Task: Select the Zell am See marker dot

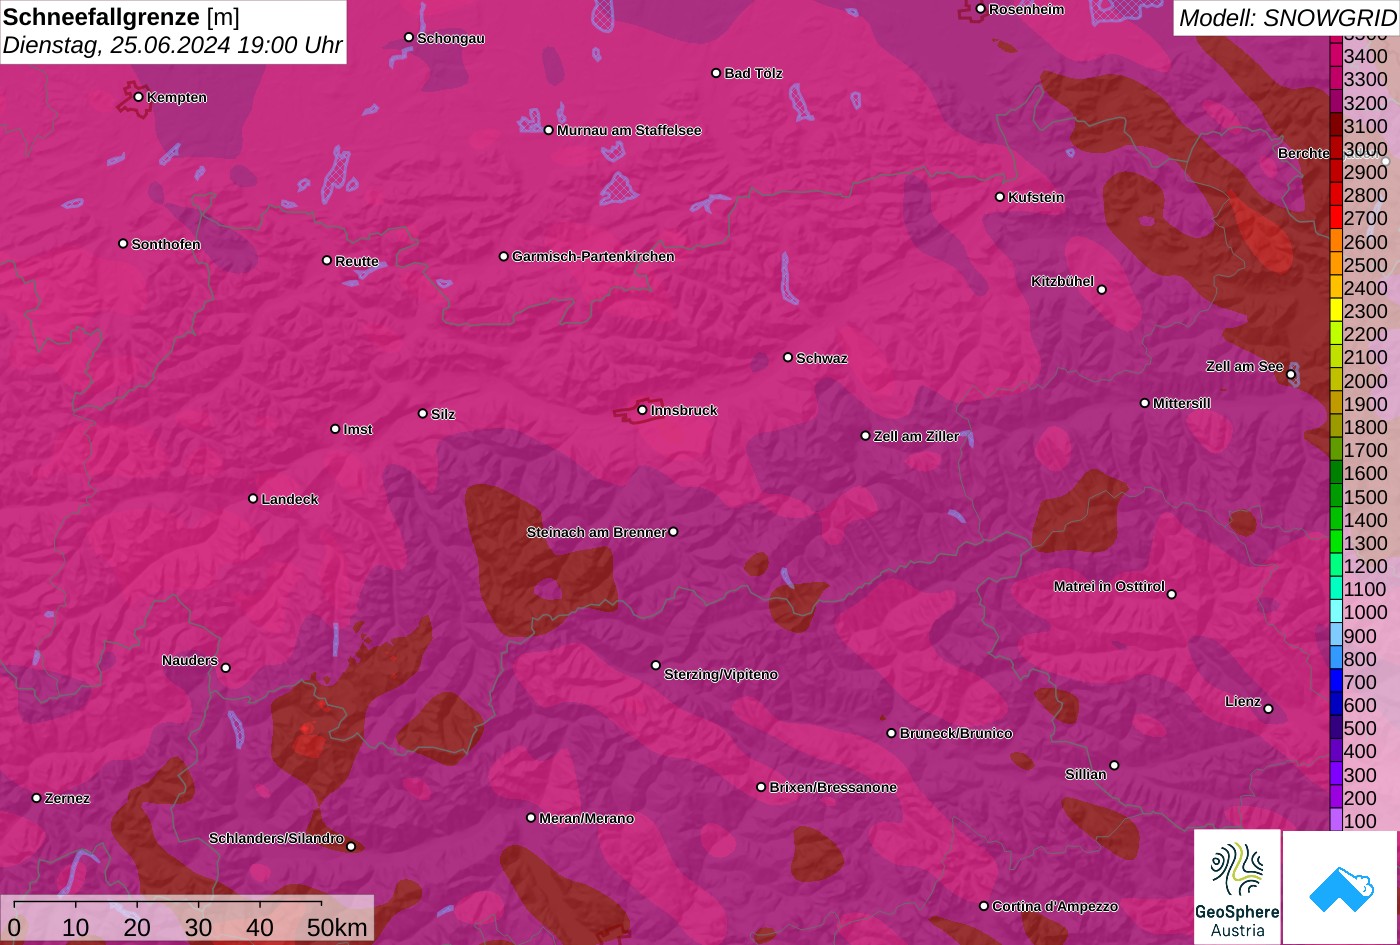Action: (x=1291, y=375)
